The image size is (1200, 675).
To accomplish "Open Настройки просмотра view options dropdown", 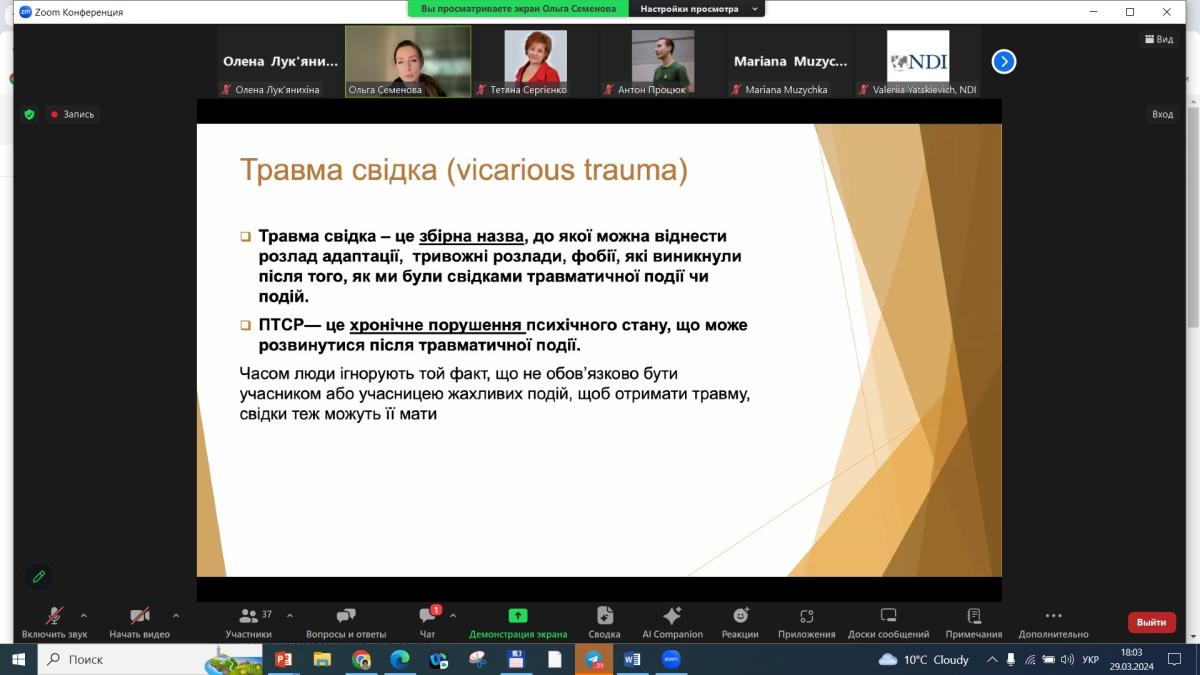I will click(x=696, y=8).
